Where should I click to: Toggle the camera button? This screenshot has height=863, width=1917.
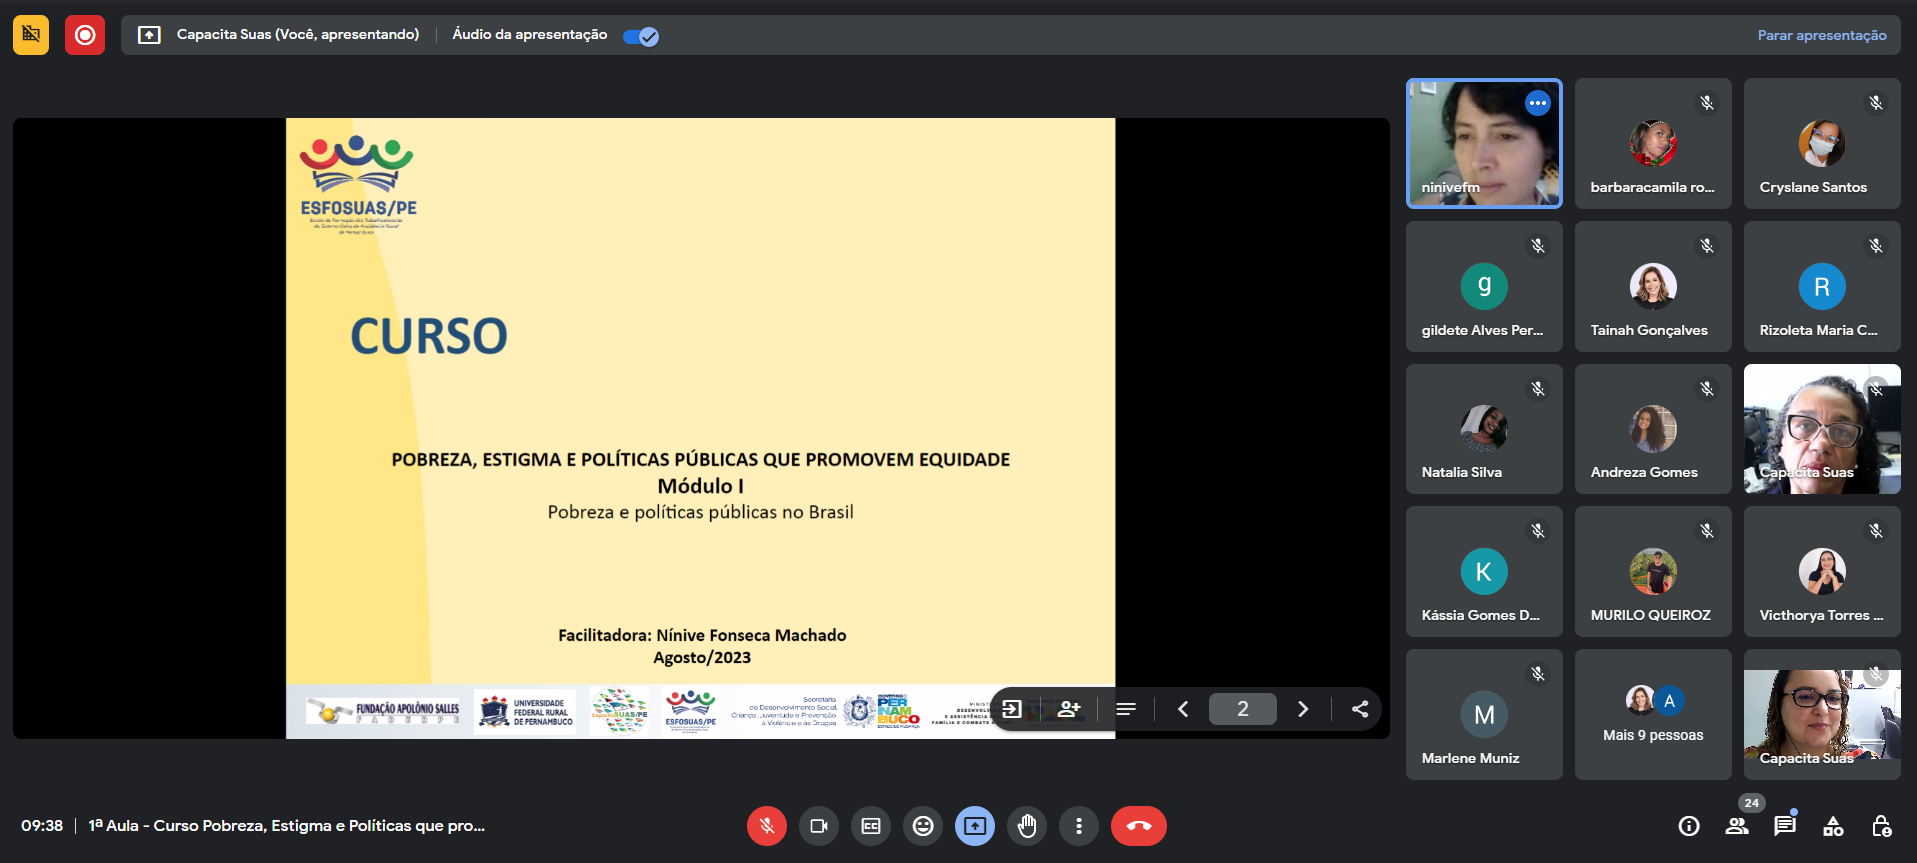coord(818,826)
